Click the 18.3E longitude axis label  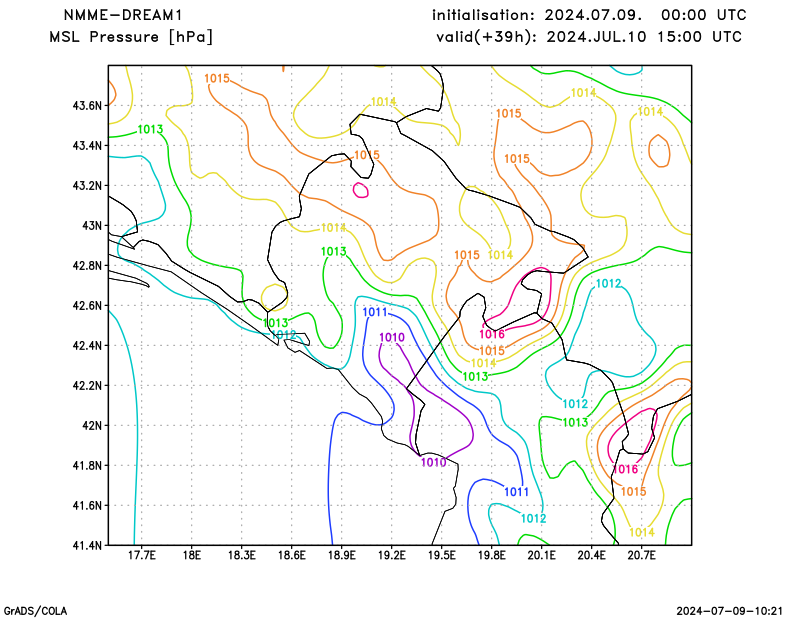click(241, 555)
